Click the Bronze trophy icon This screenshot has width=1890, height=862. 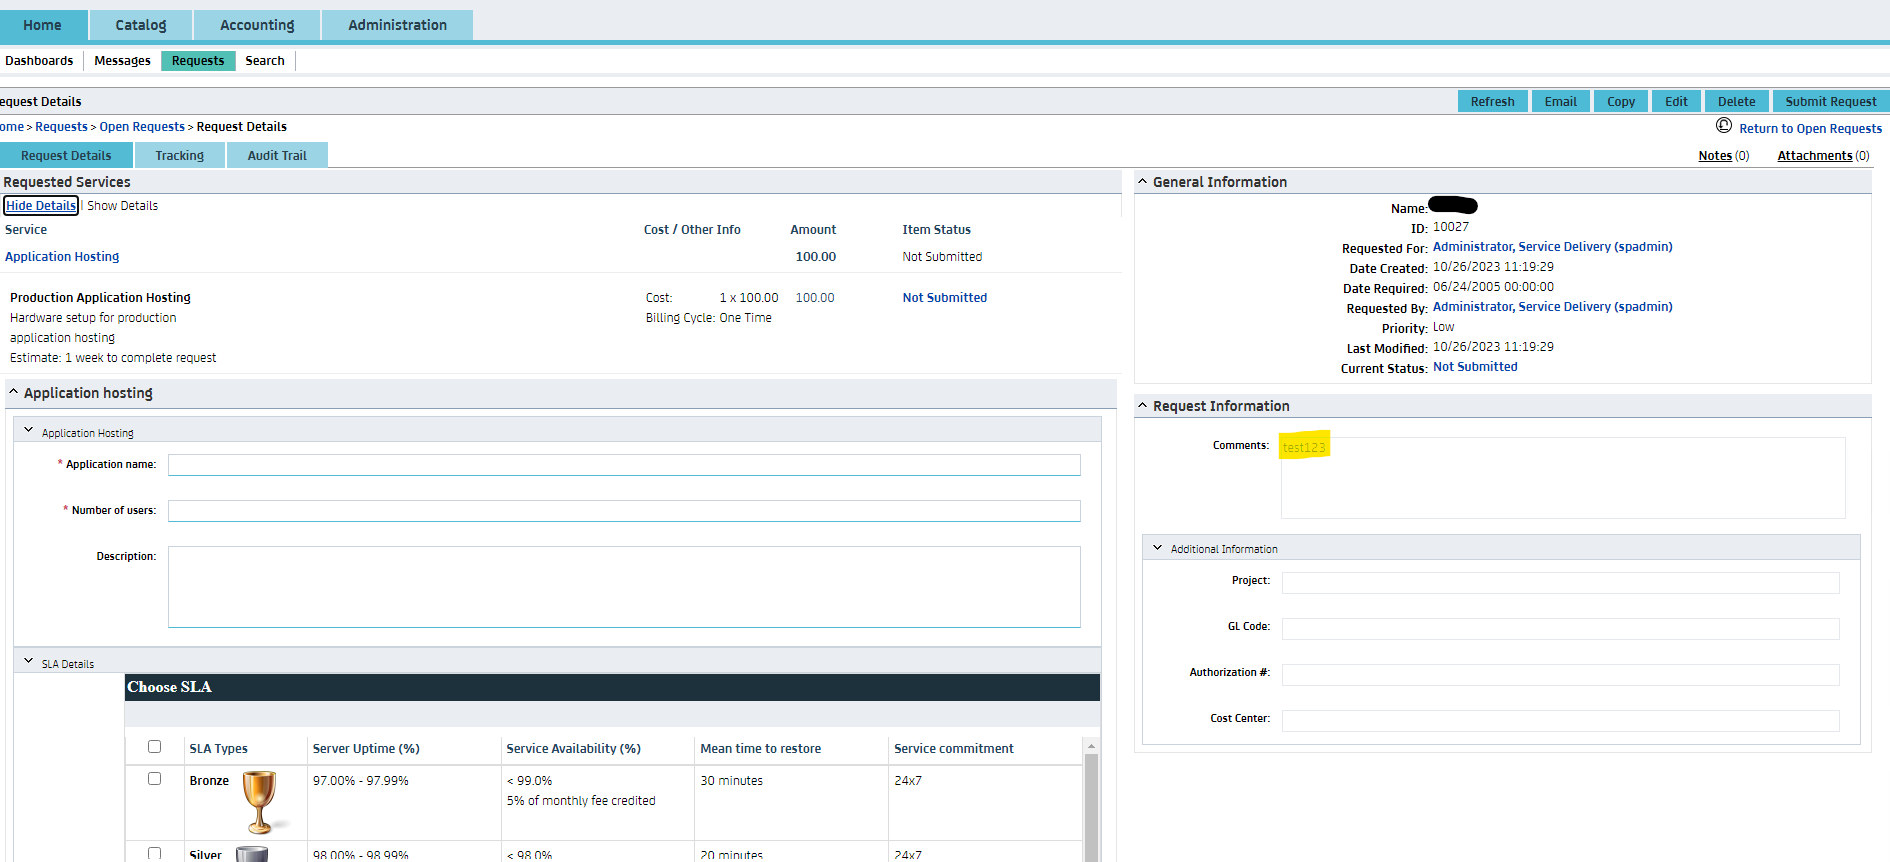tap(259, 801)
